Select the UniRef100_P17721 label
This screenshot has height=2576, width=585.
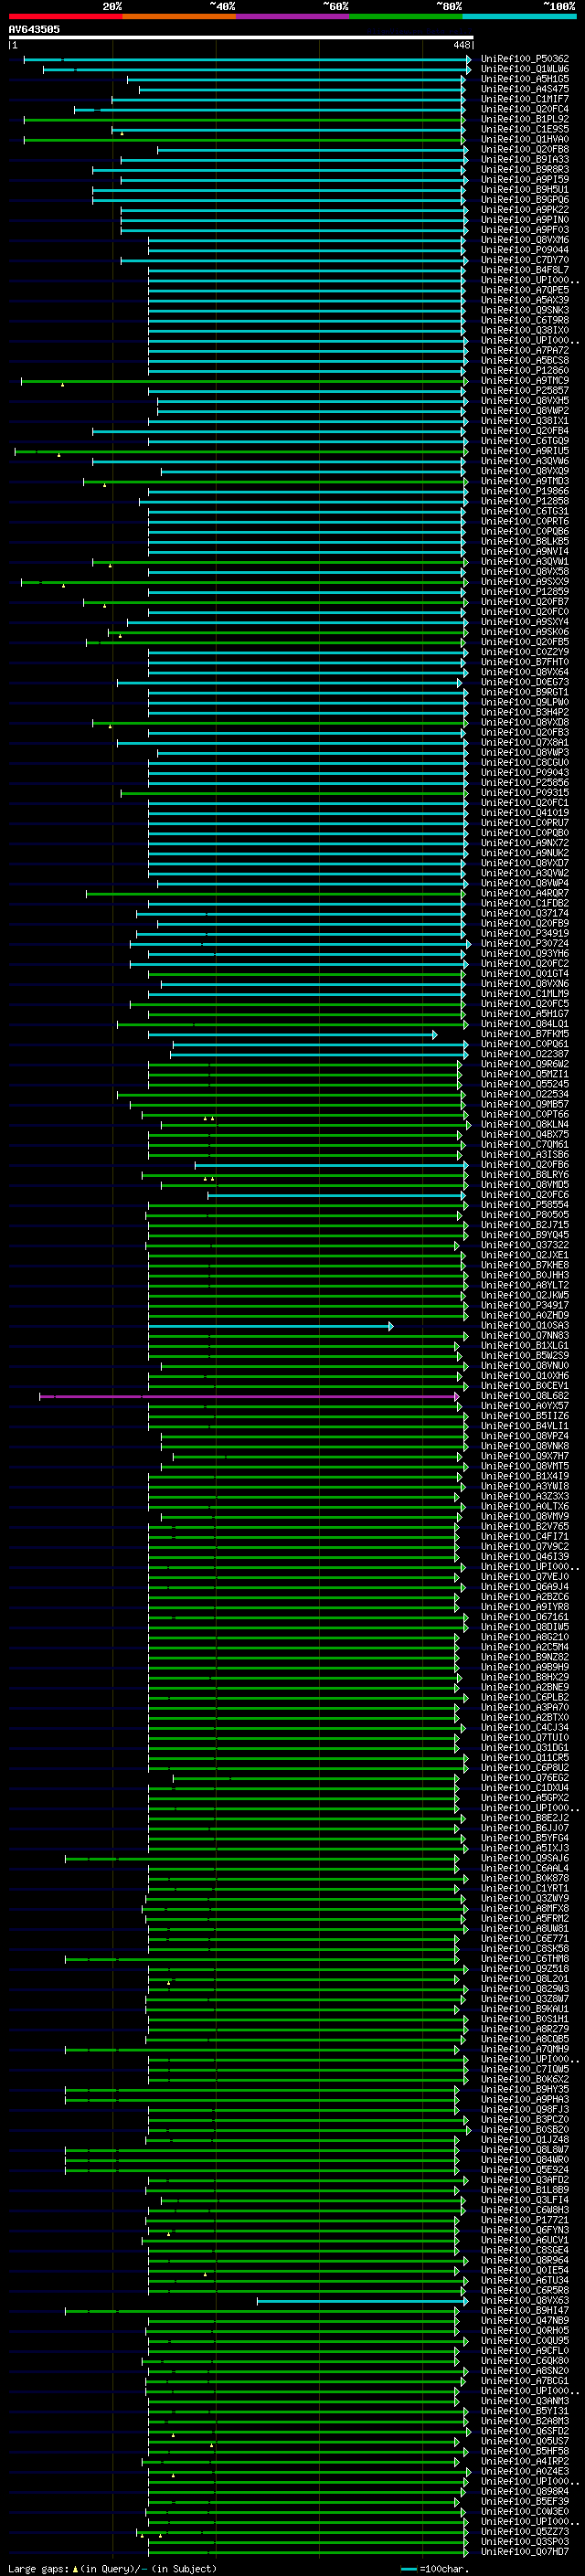524,2220
